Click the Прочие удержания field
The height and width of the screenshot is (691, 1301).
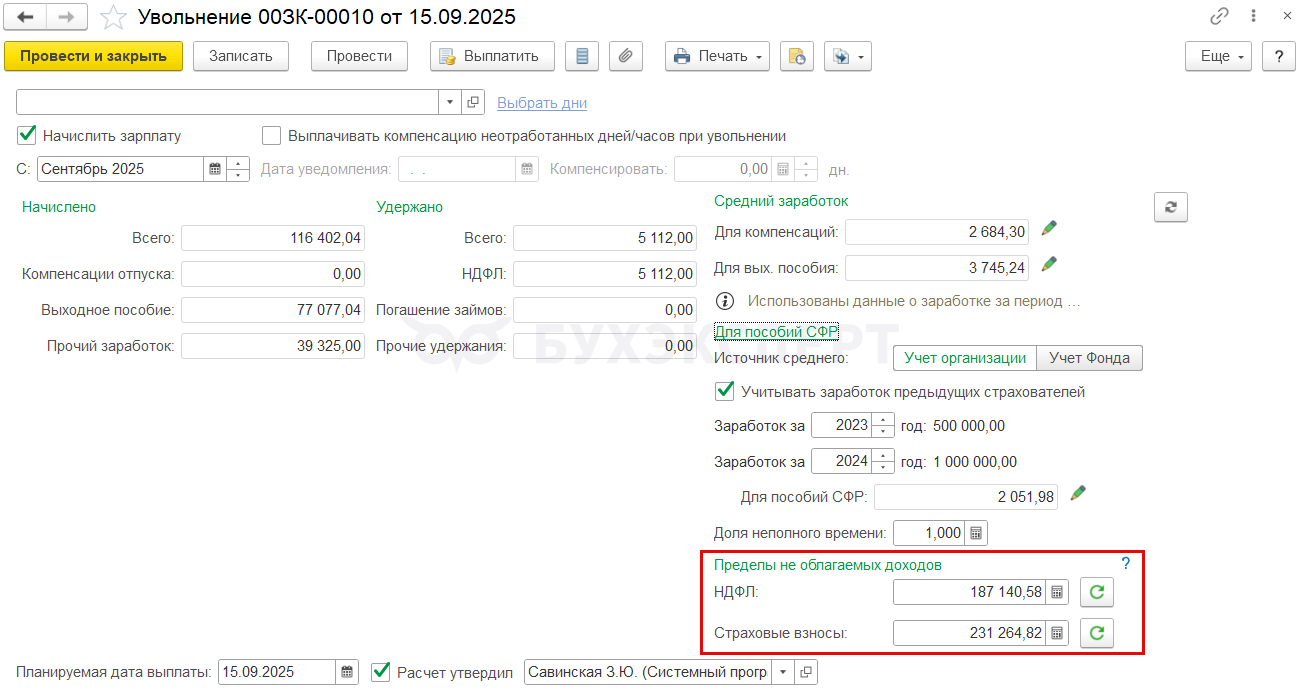coord(605,346)
